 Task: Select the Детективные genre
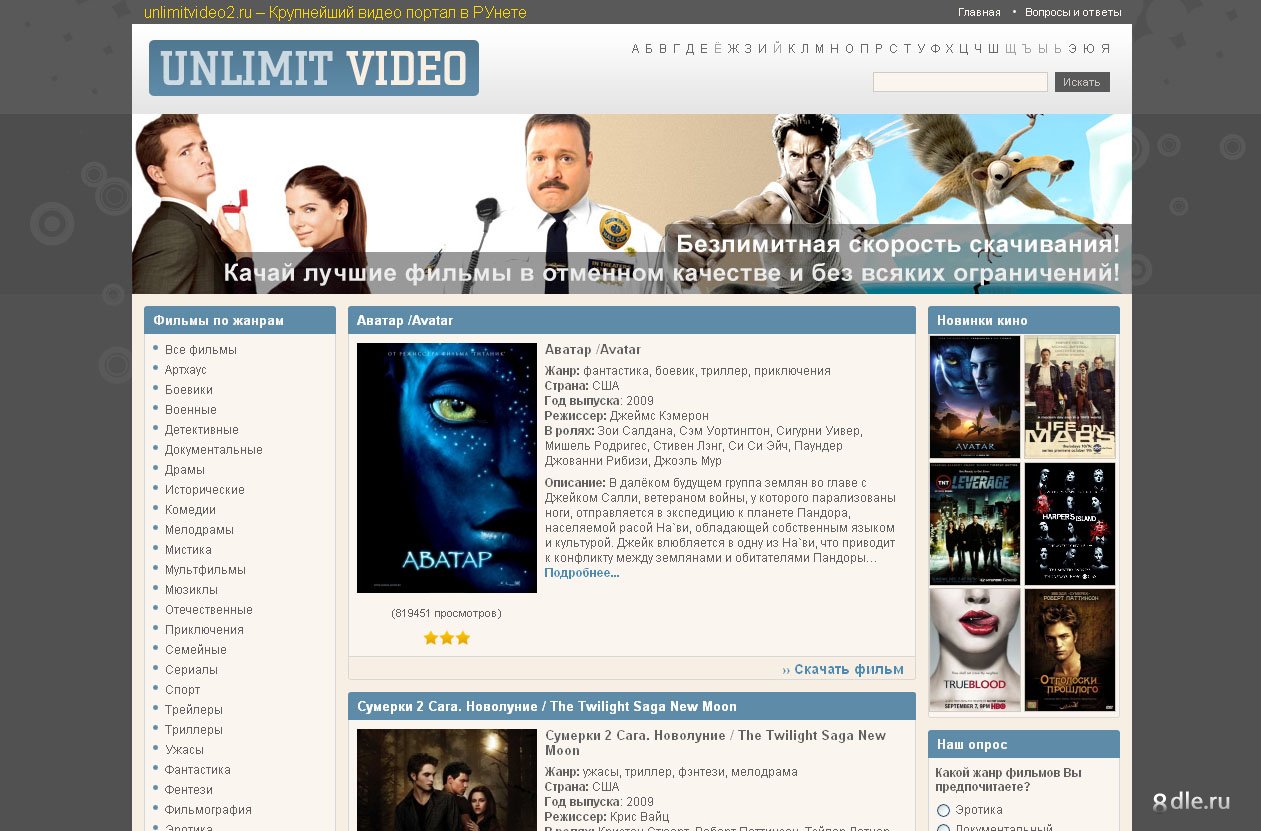[x=202, y=430]
